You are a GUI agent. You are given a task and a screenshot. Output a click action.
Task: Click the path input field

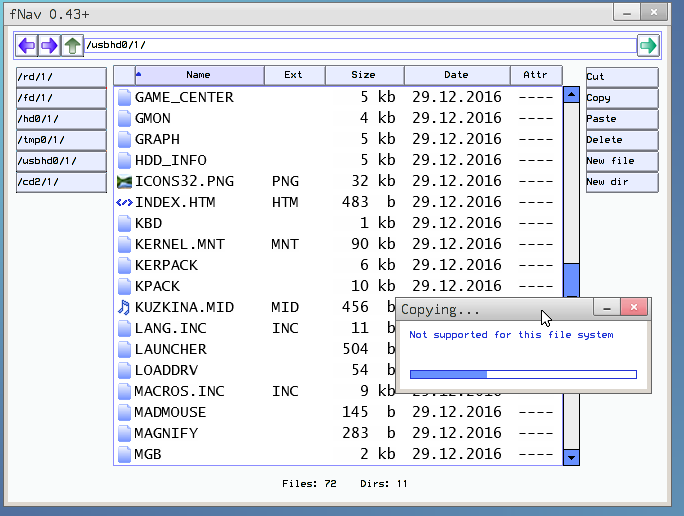point(360,46)
